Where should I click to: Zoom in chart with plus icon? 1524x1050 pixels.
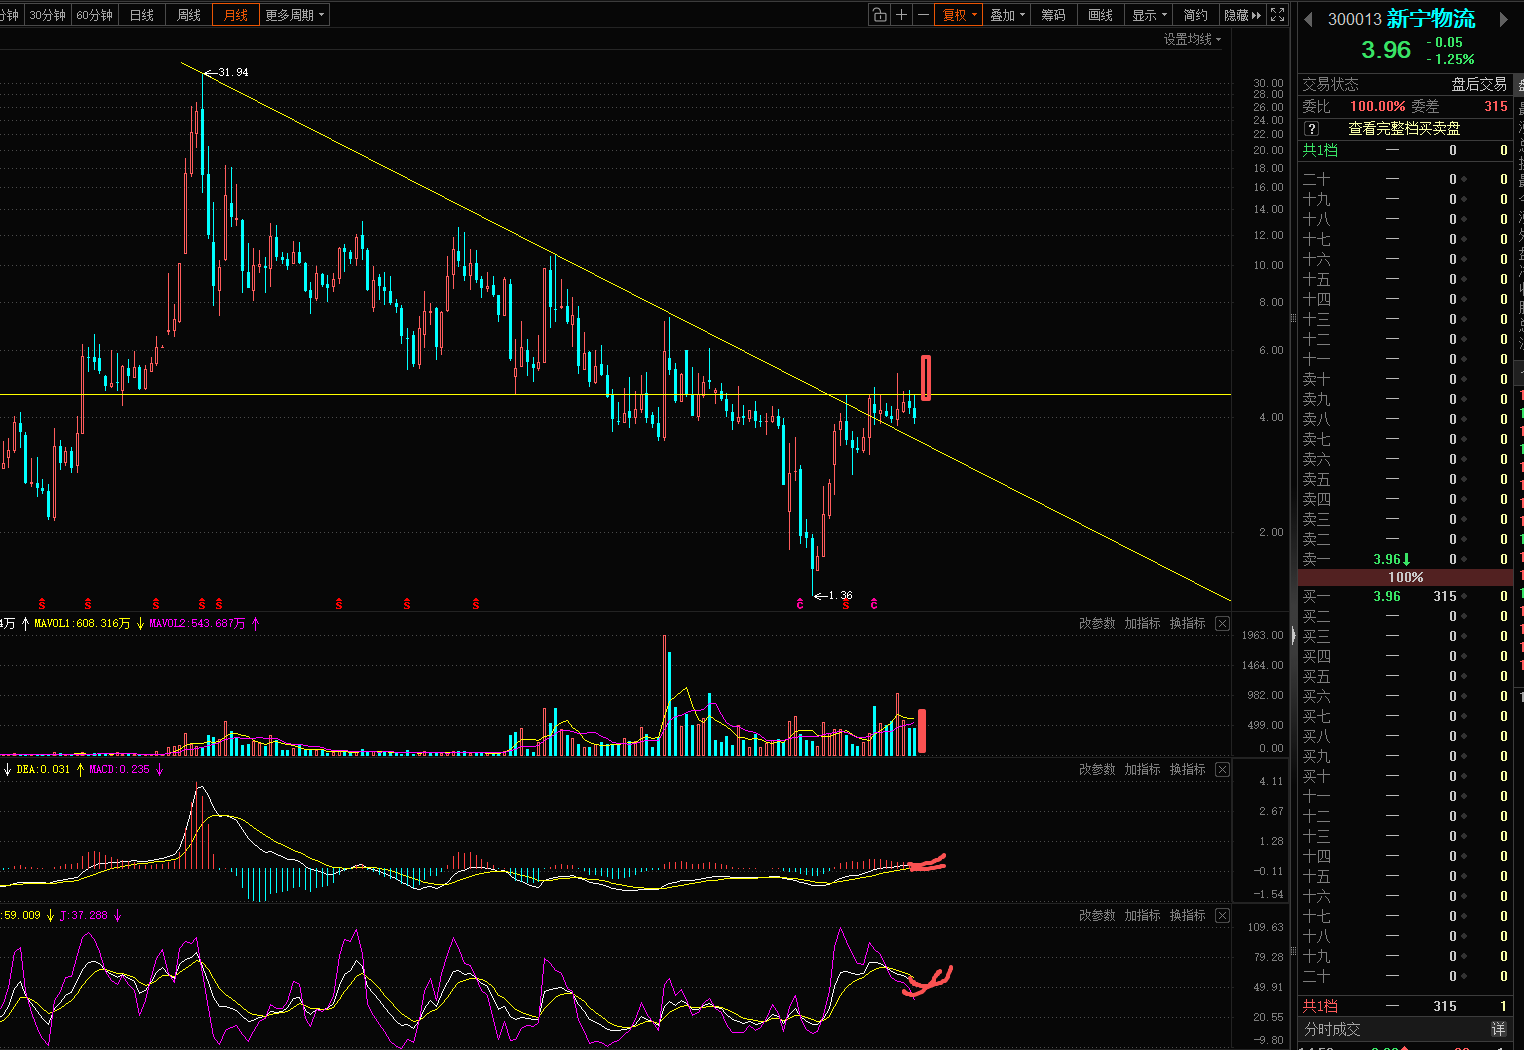(x=902, y=15)
